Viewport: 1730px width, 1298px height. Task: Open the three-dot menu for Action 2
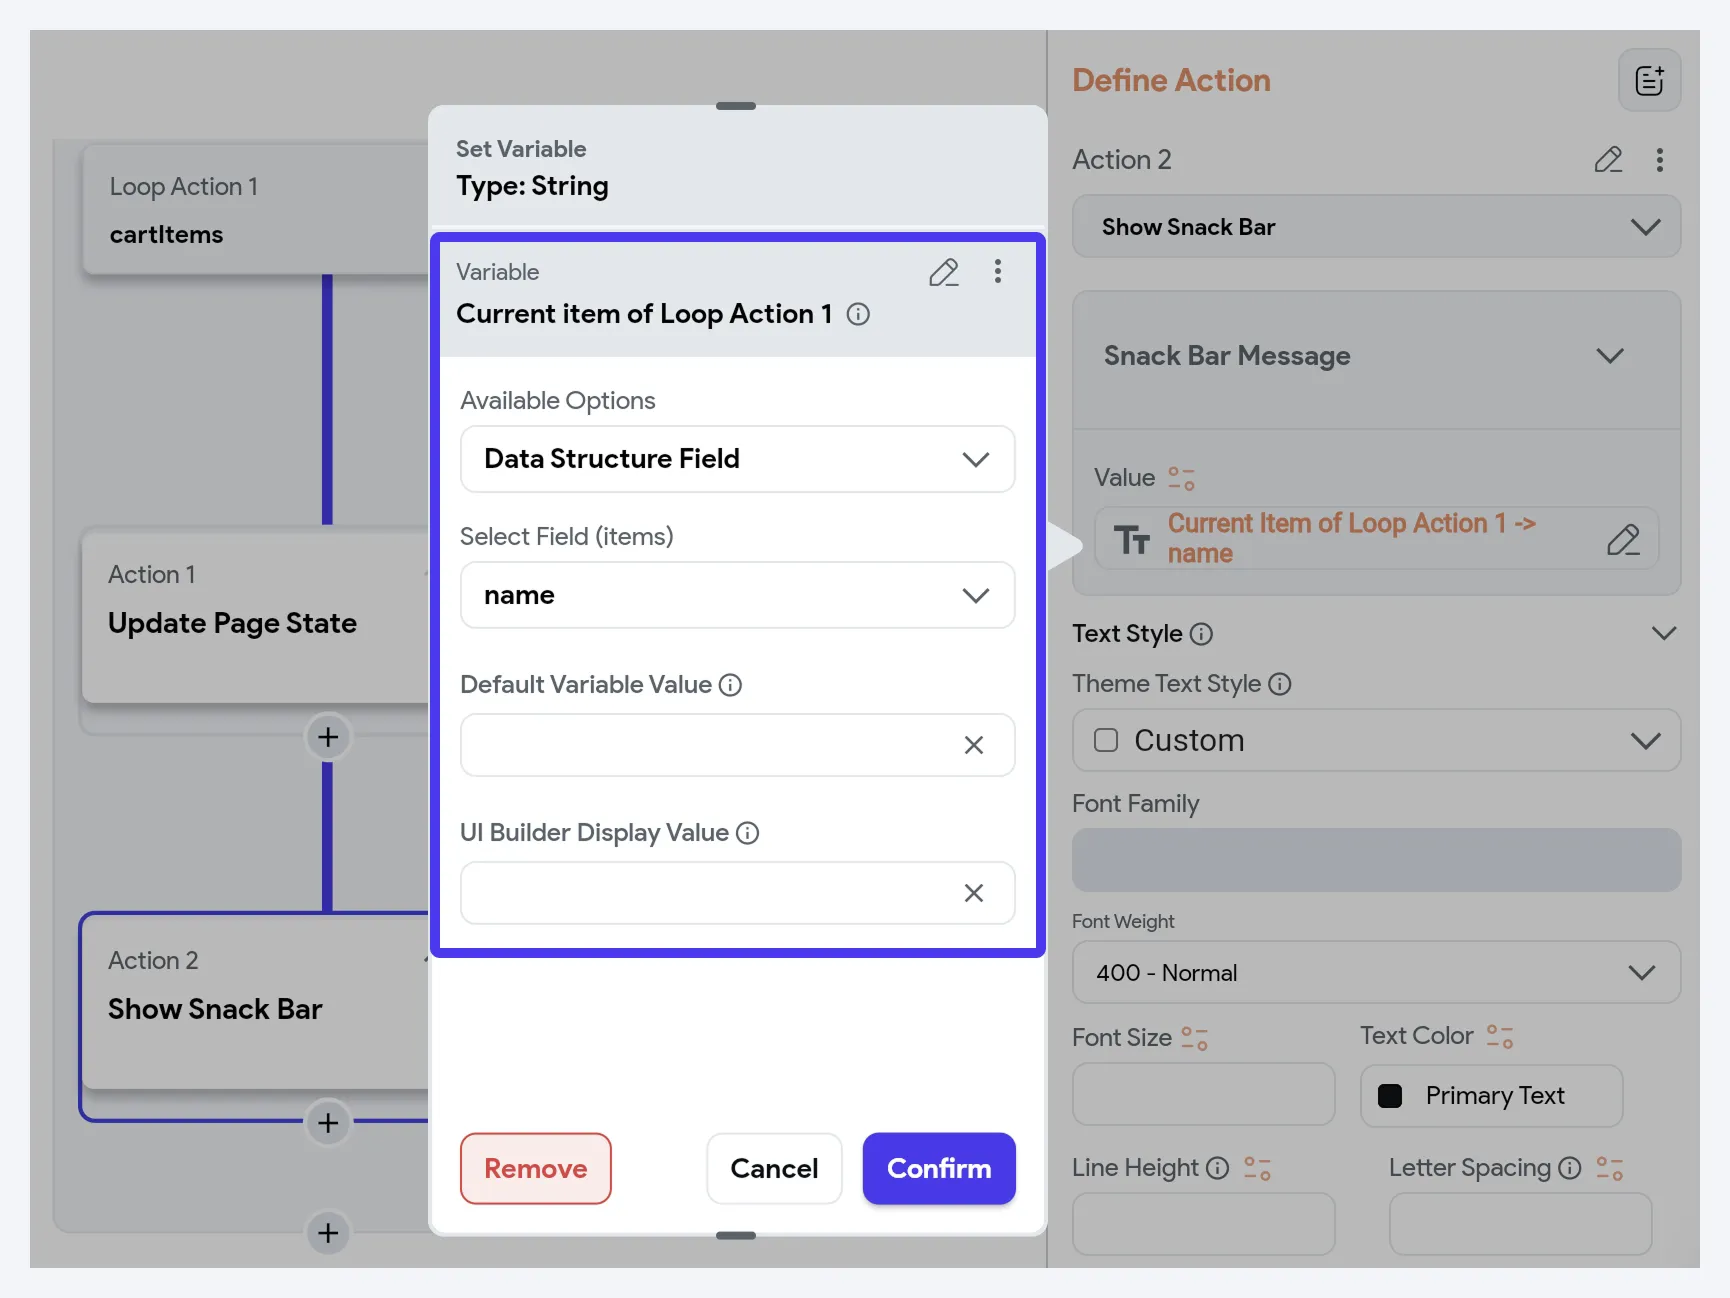pyautogui.click(x=1660, y=160)
